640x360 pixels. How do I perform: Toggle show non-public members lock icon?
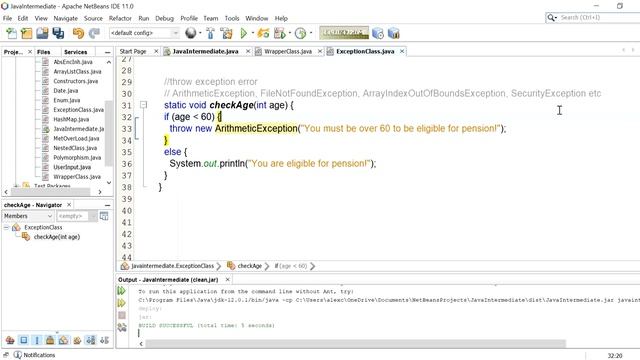click(50, 340)
